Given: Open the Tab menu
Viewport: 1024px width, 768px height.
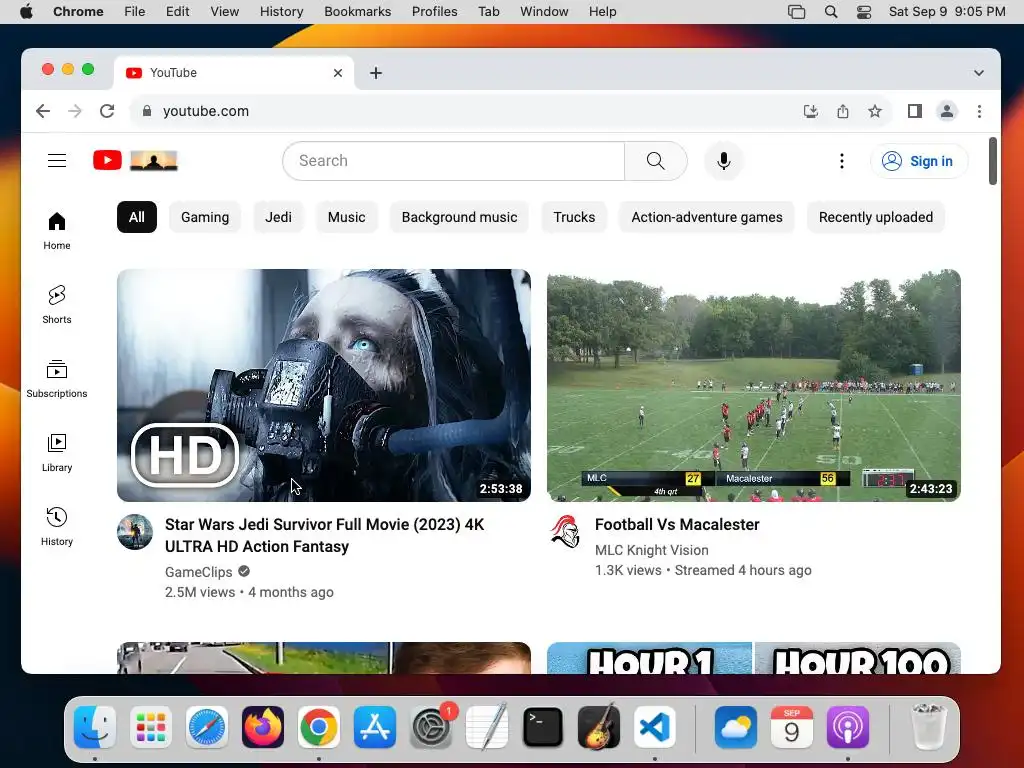Looking at the screenshot, I should point(488,12).
